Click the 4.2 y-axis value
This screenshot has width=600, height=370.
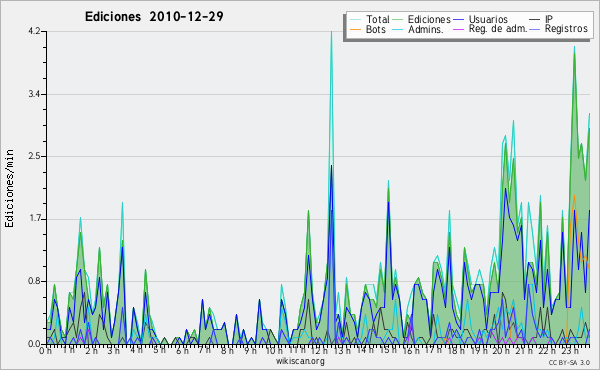tap(34, 31)
